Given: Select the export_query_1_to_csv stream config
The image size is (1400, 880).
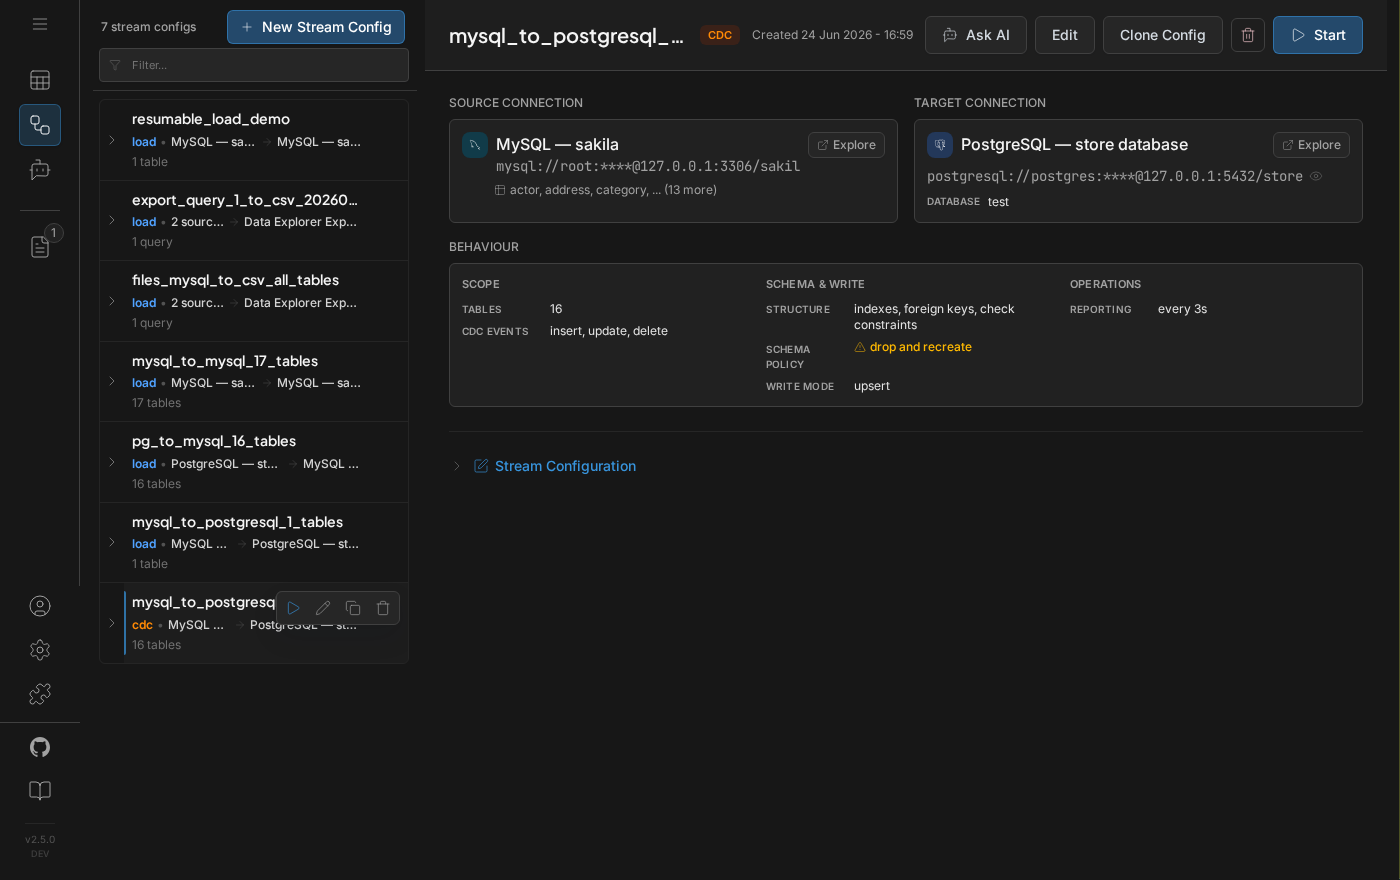Looking at the screenshot, I should tap(254, 220).
